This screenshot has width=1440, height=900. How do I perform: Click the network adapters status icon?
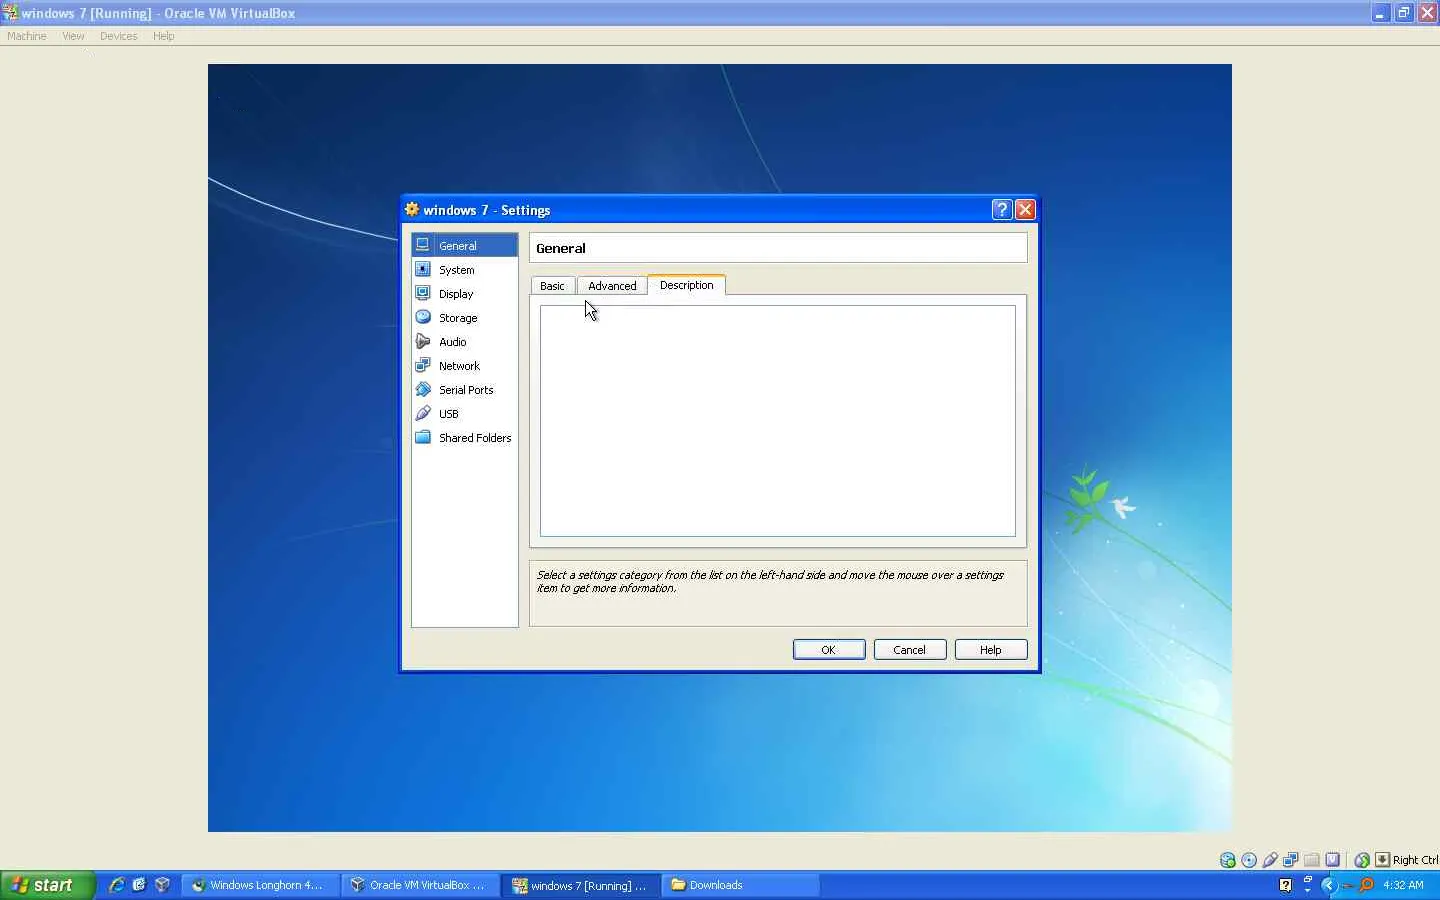click(1291, 860)
